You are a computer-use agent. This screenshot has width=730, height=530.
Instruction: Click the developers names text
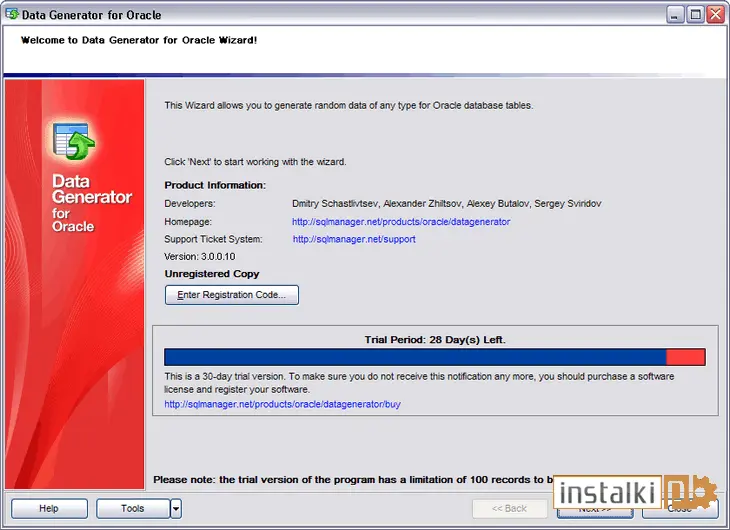(x=446, y=204)
